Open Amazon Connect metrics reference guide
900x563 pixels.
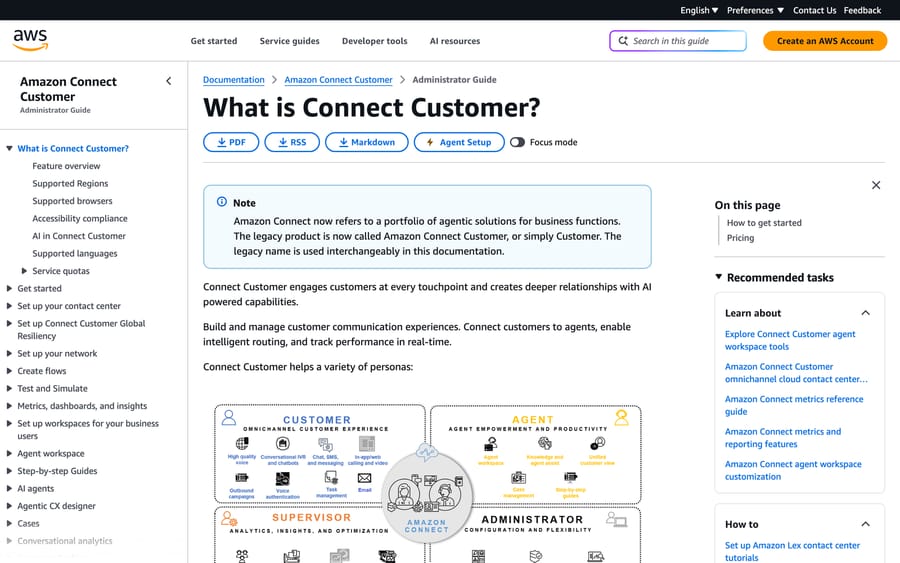click(x=794, y=405)
